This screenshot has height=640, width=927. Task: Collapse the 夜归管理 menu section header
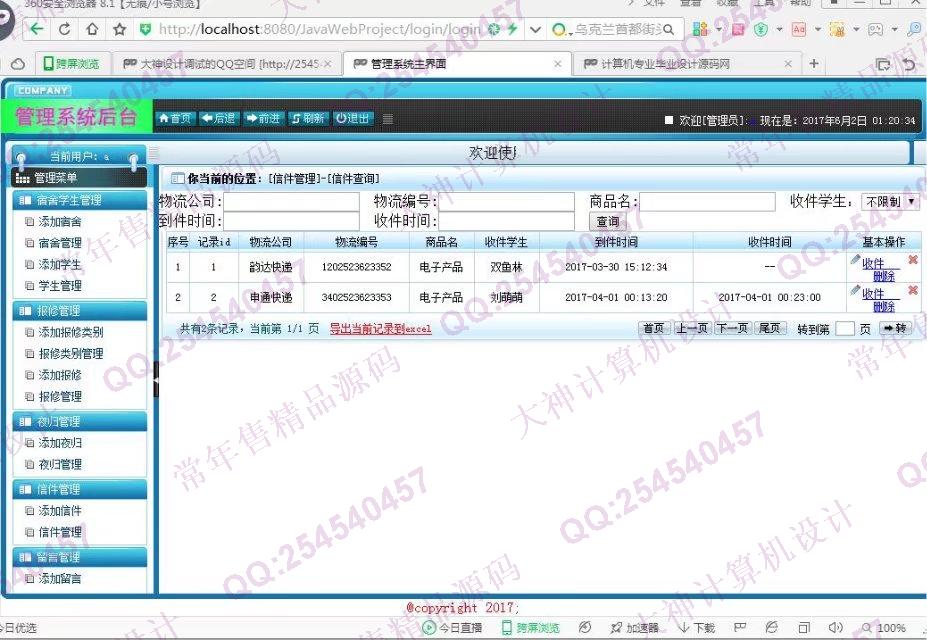[x=79, y=422]
